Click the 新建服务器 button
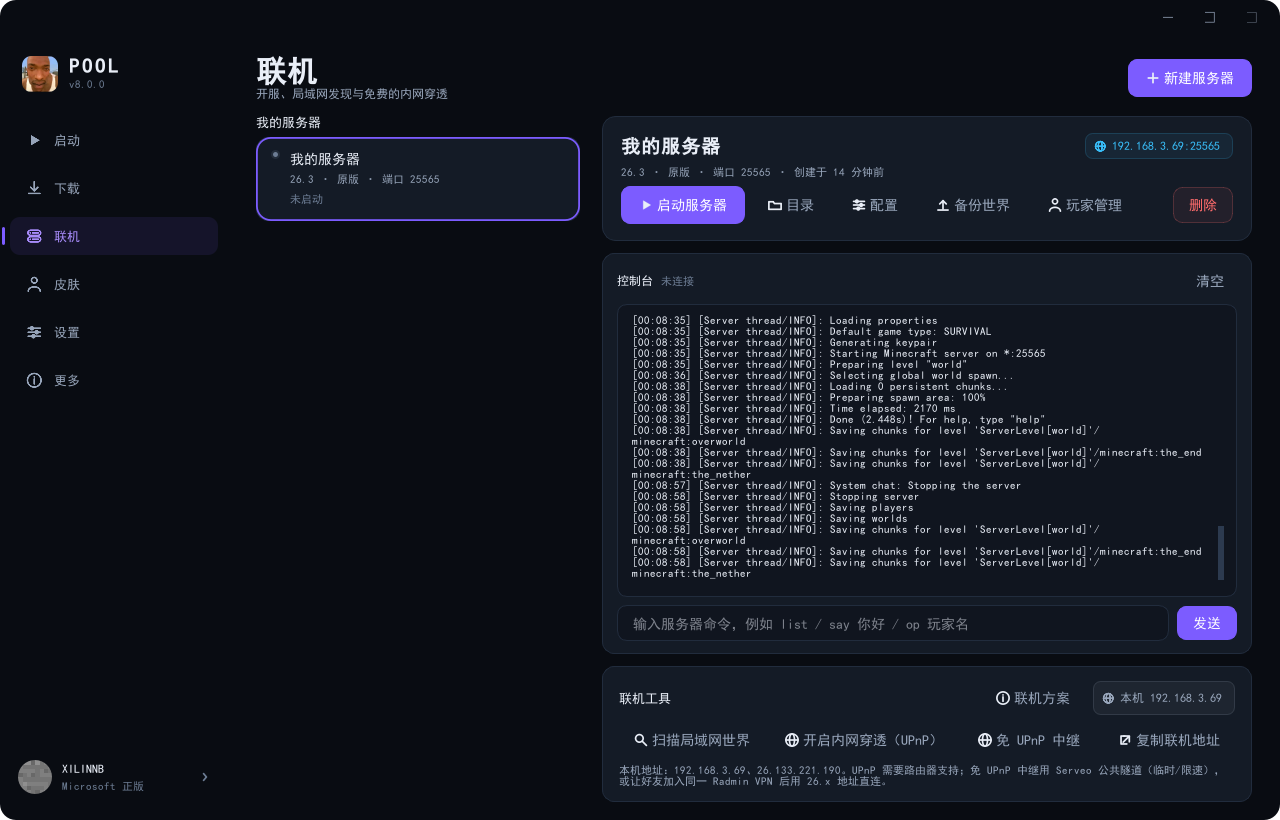This screenshot has height=820, width=1280. [1190, 78]
